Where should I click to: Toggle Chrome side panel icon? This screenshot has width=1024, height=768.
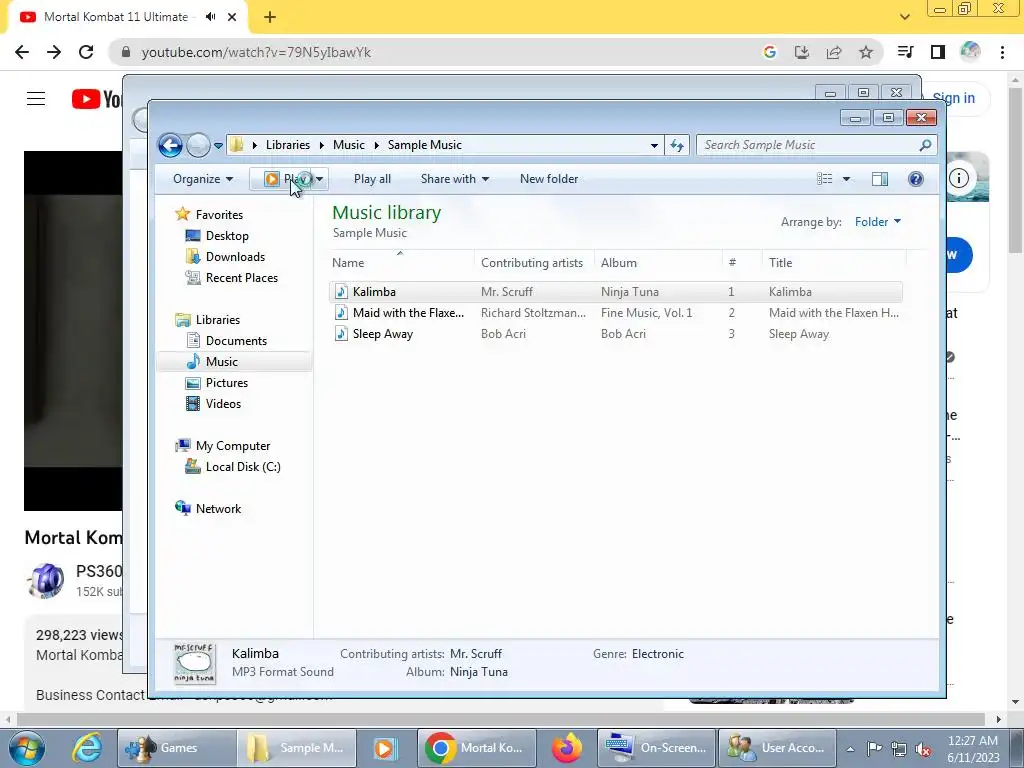tap(938, 52)
